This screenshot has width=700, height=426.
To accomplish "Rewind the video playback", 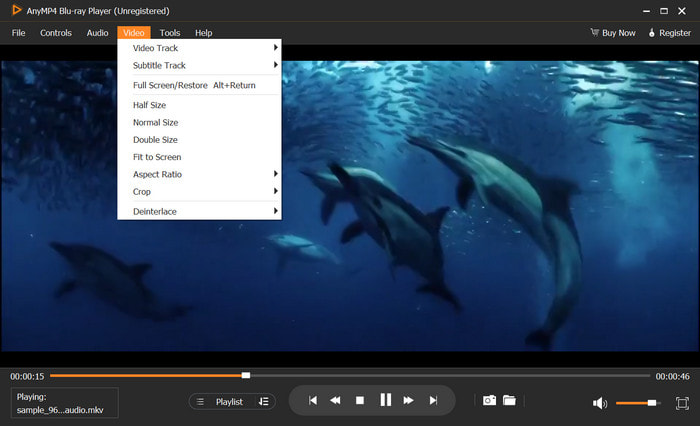I will pos(335,401).
